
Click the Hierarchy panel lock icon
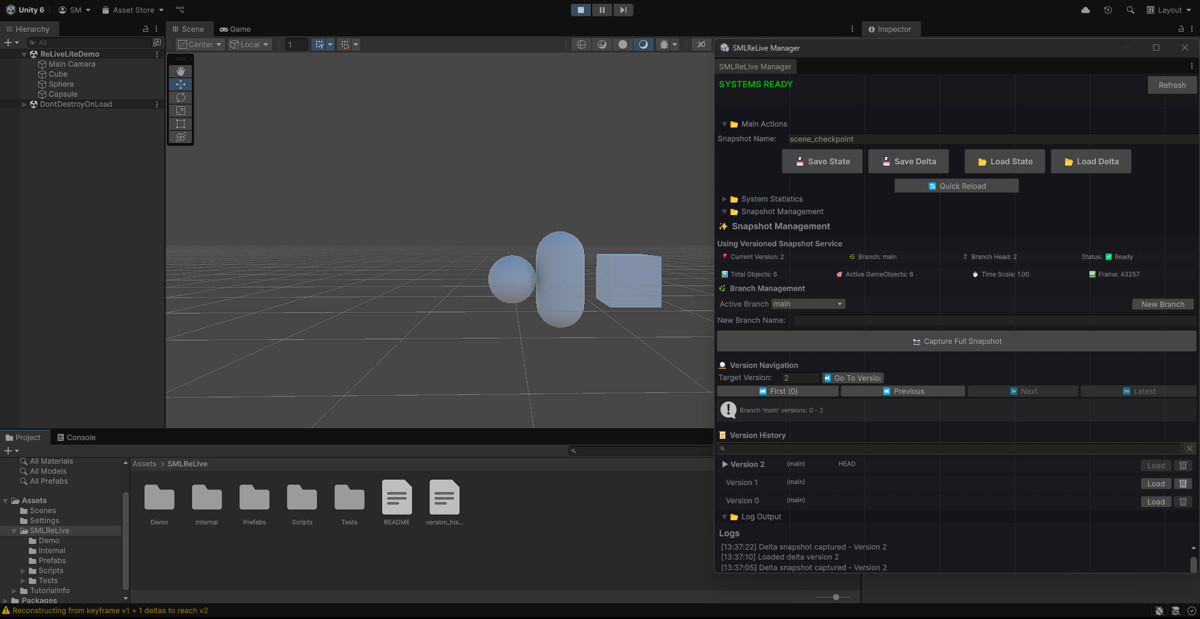(x=146, y=29)
